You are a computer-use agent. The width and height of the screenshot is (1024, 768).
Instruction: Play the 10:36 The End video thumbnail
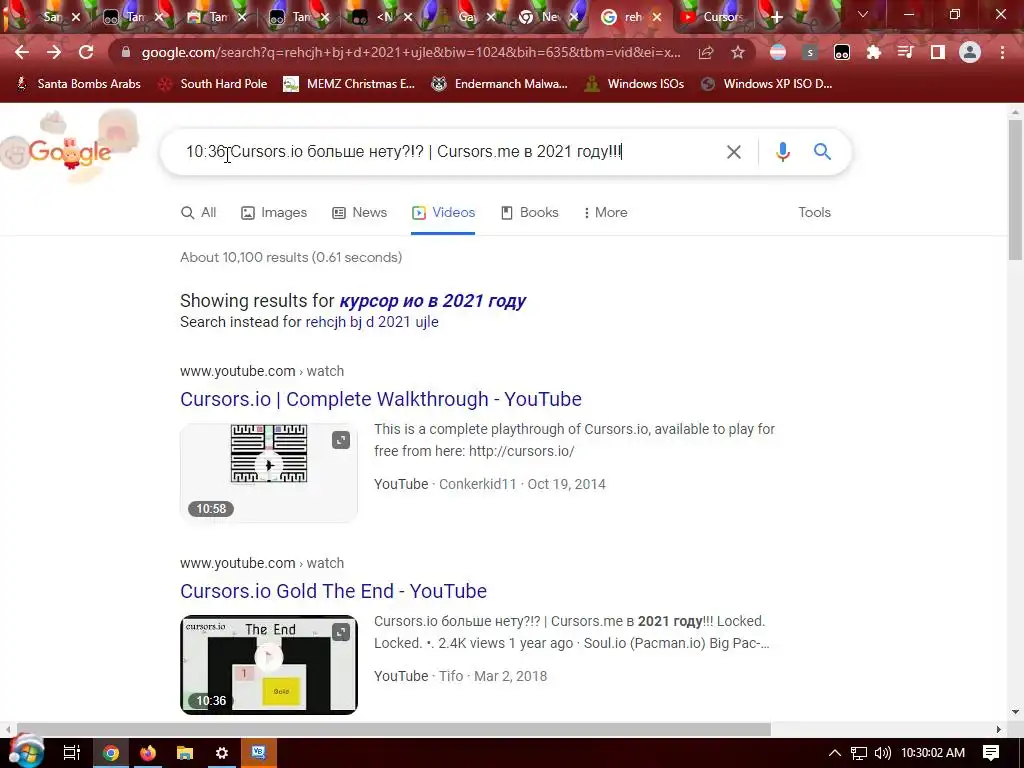click(x=268, y=664)
